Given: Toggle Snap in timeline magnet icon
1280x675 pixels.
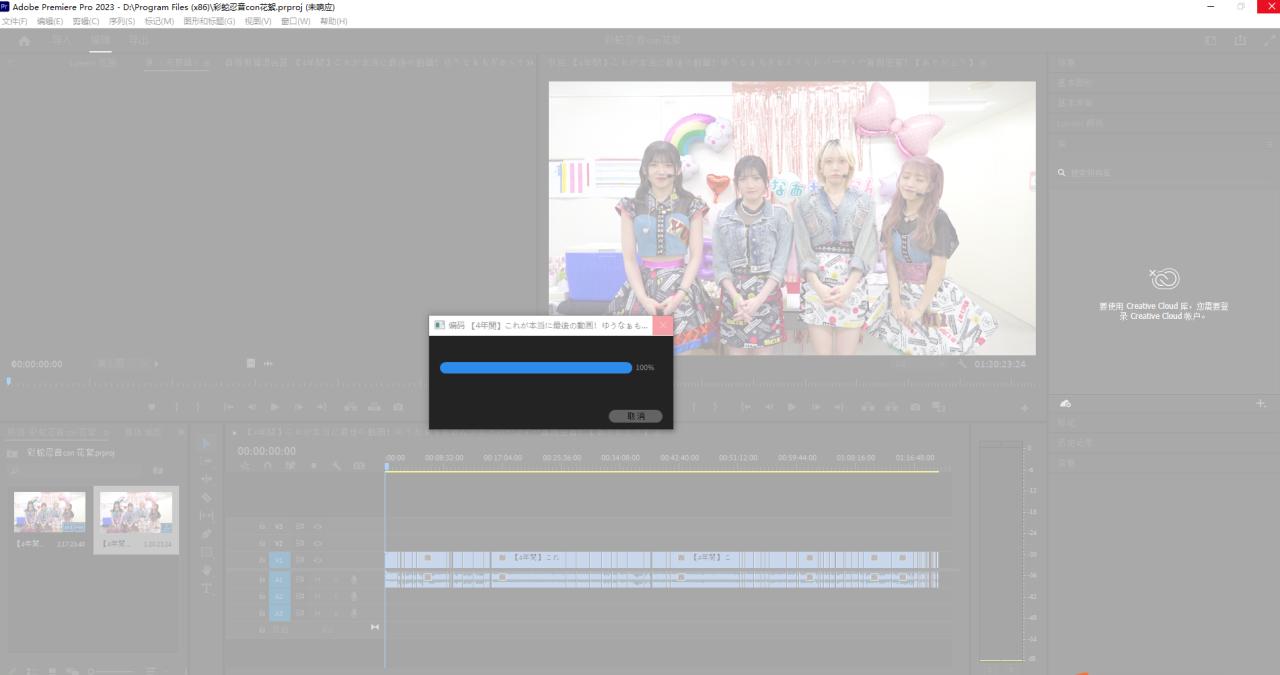Looking at the screenshot, I should (267, 466).
